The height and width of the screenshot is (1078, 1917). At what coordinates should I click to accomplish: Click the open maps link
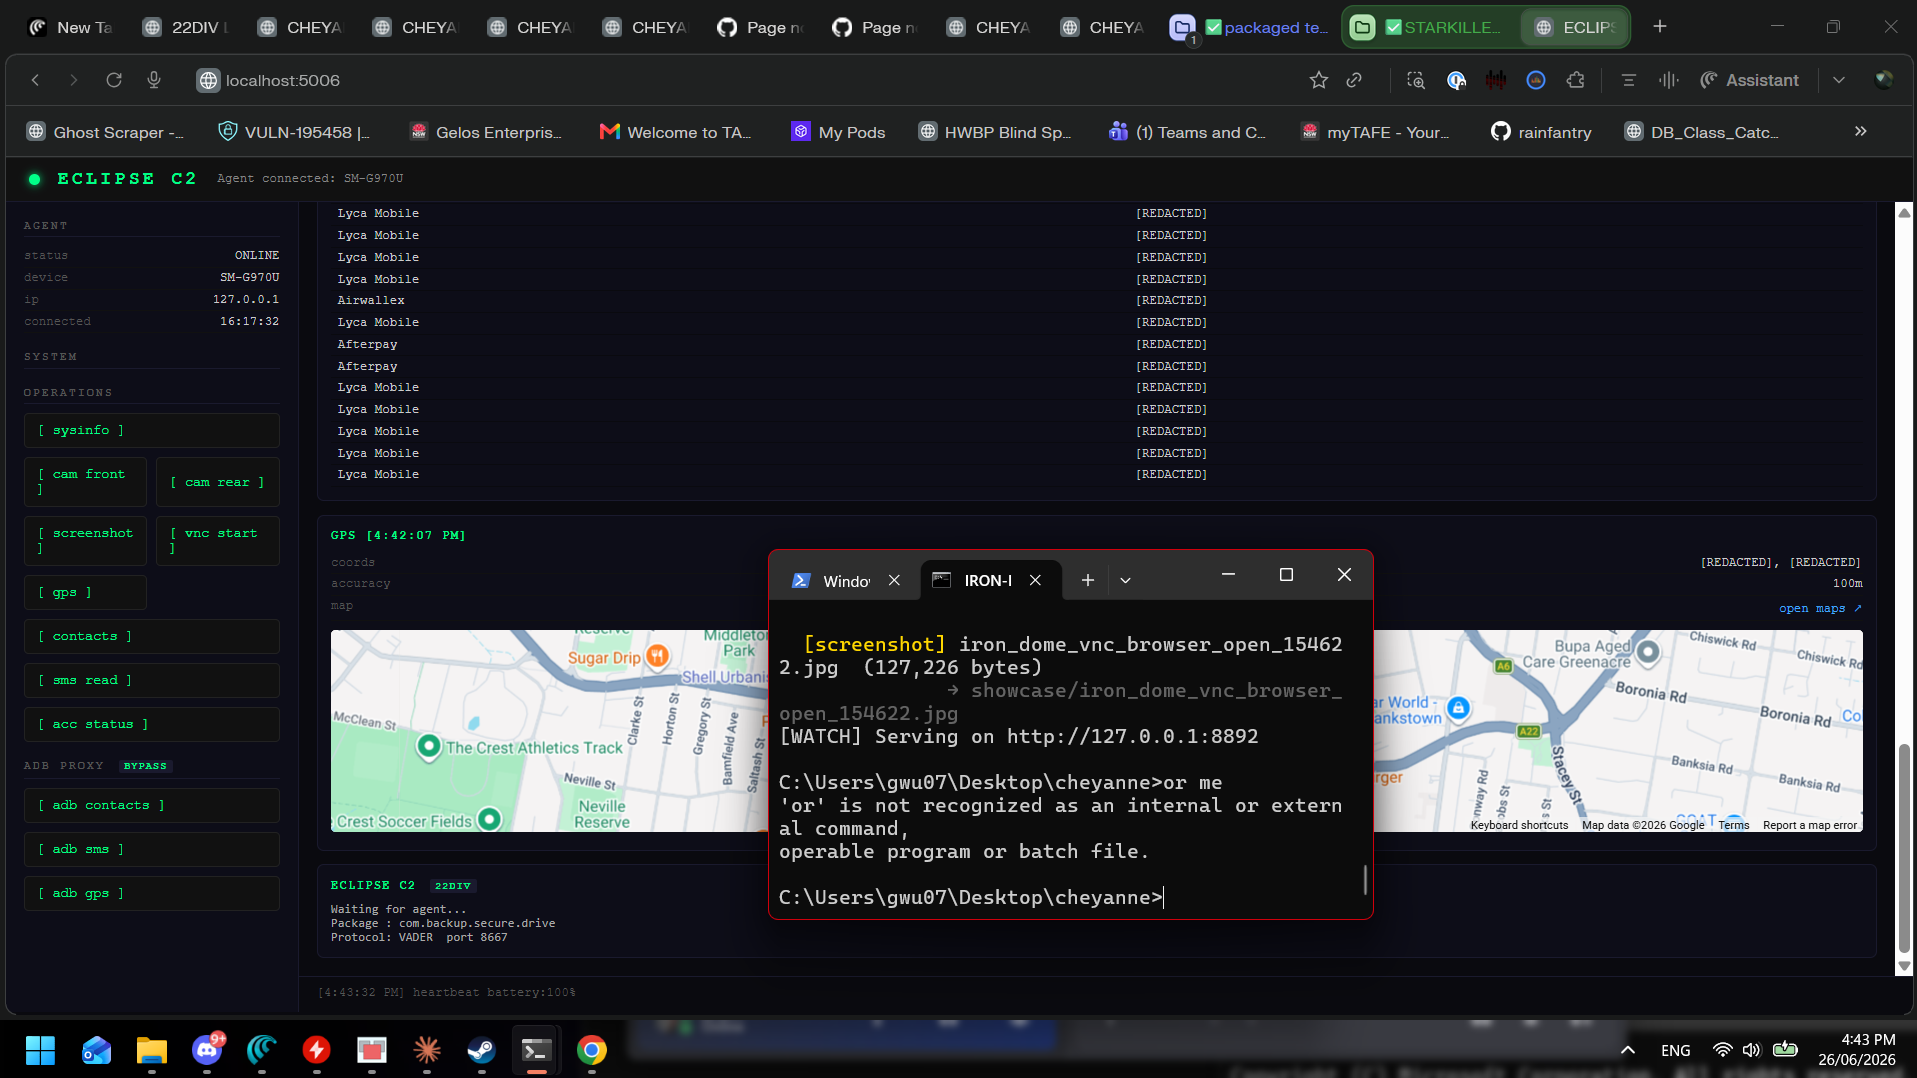1820,608
